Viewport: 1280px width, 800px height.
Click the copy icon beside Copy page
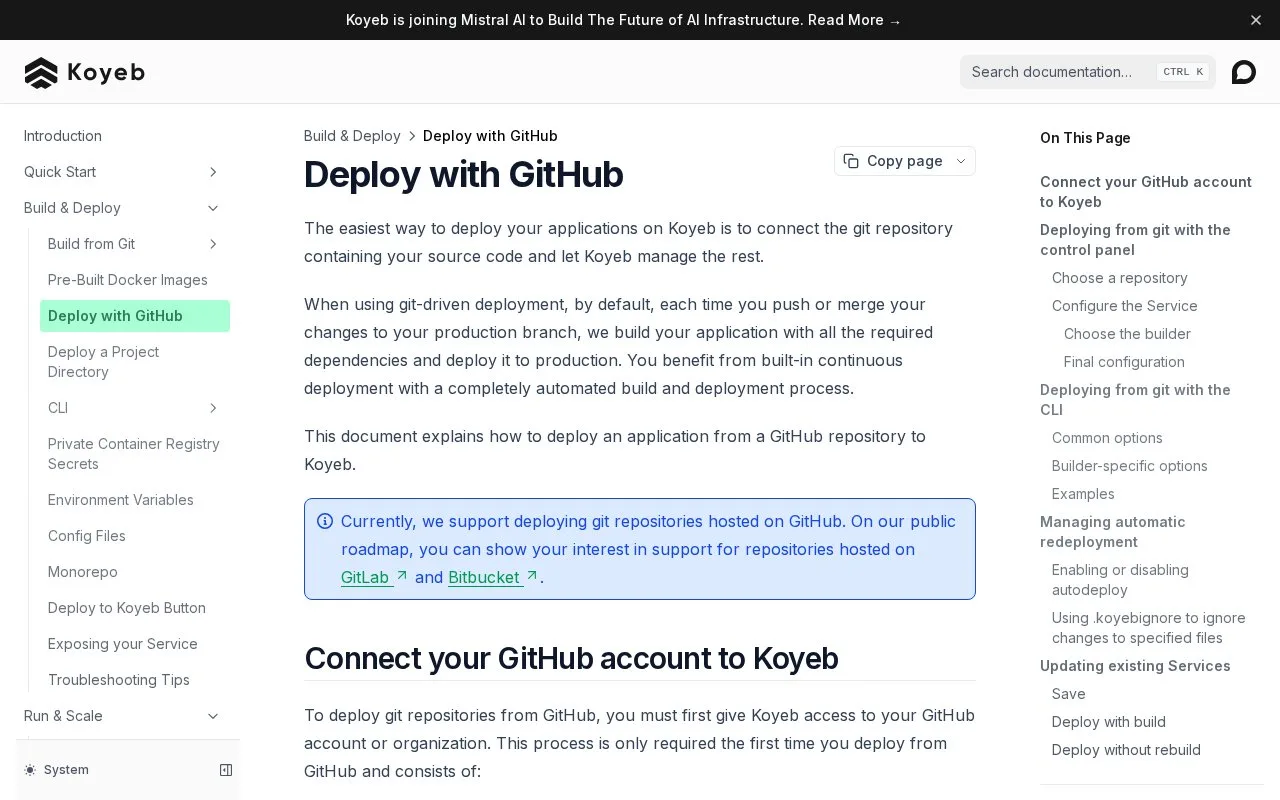(x=851, y=161)
